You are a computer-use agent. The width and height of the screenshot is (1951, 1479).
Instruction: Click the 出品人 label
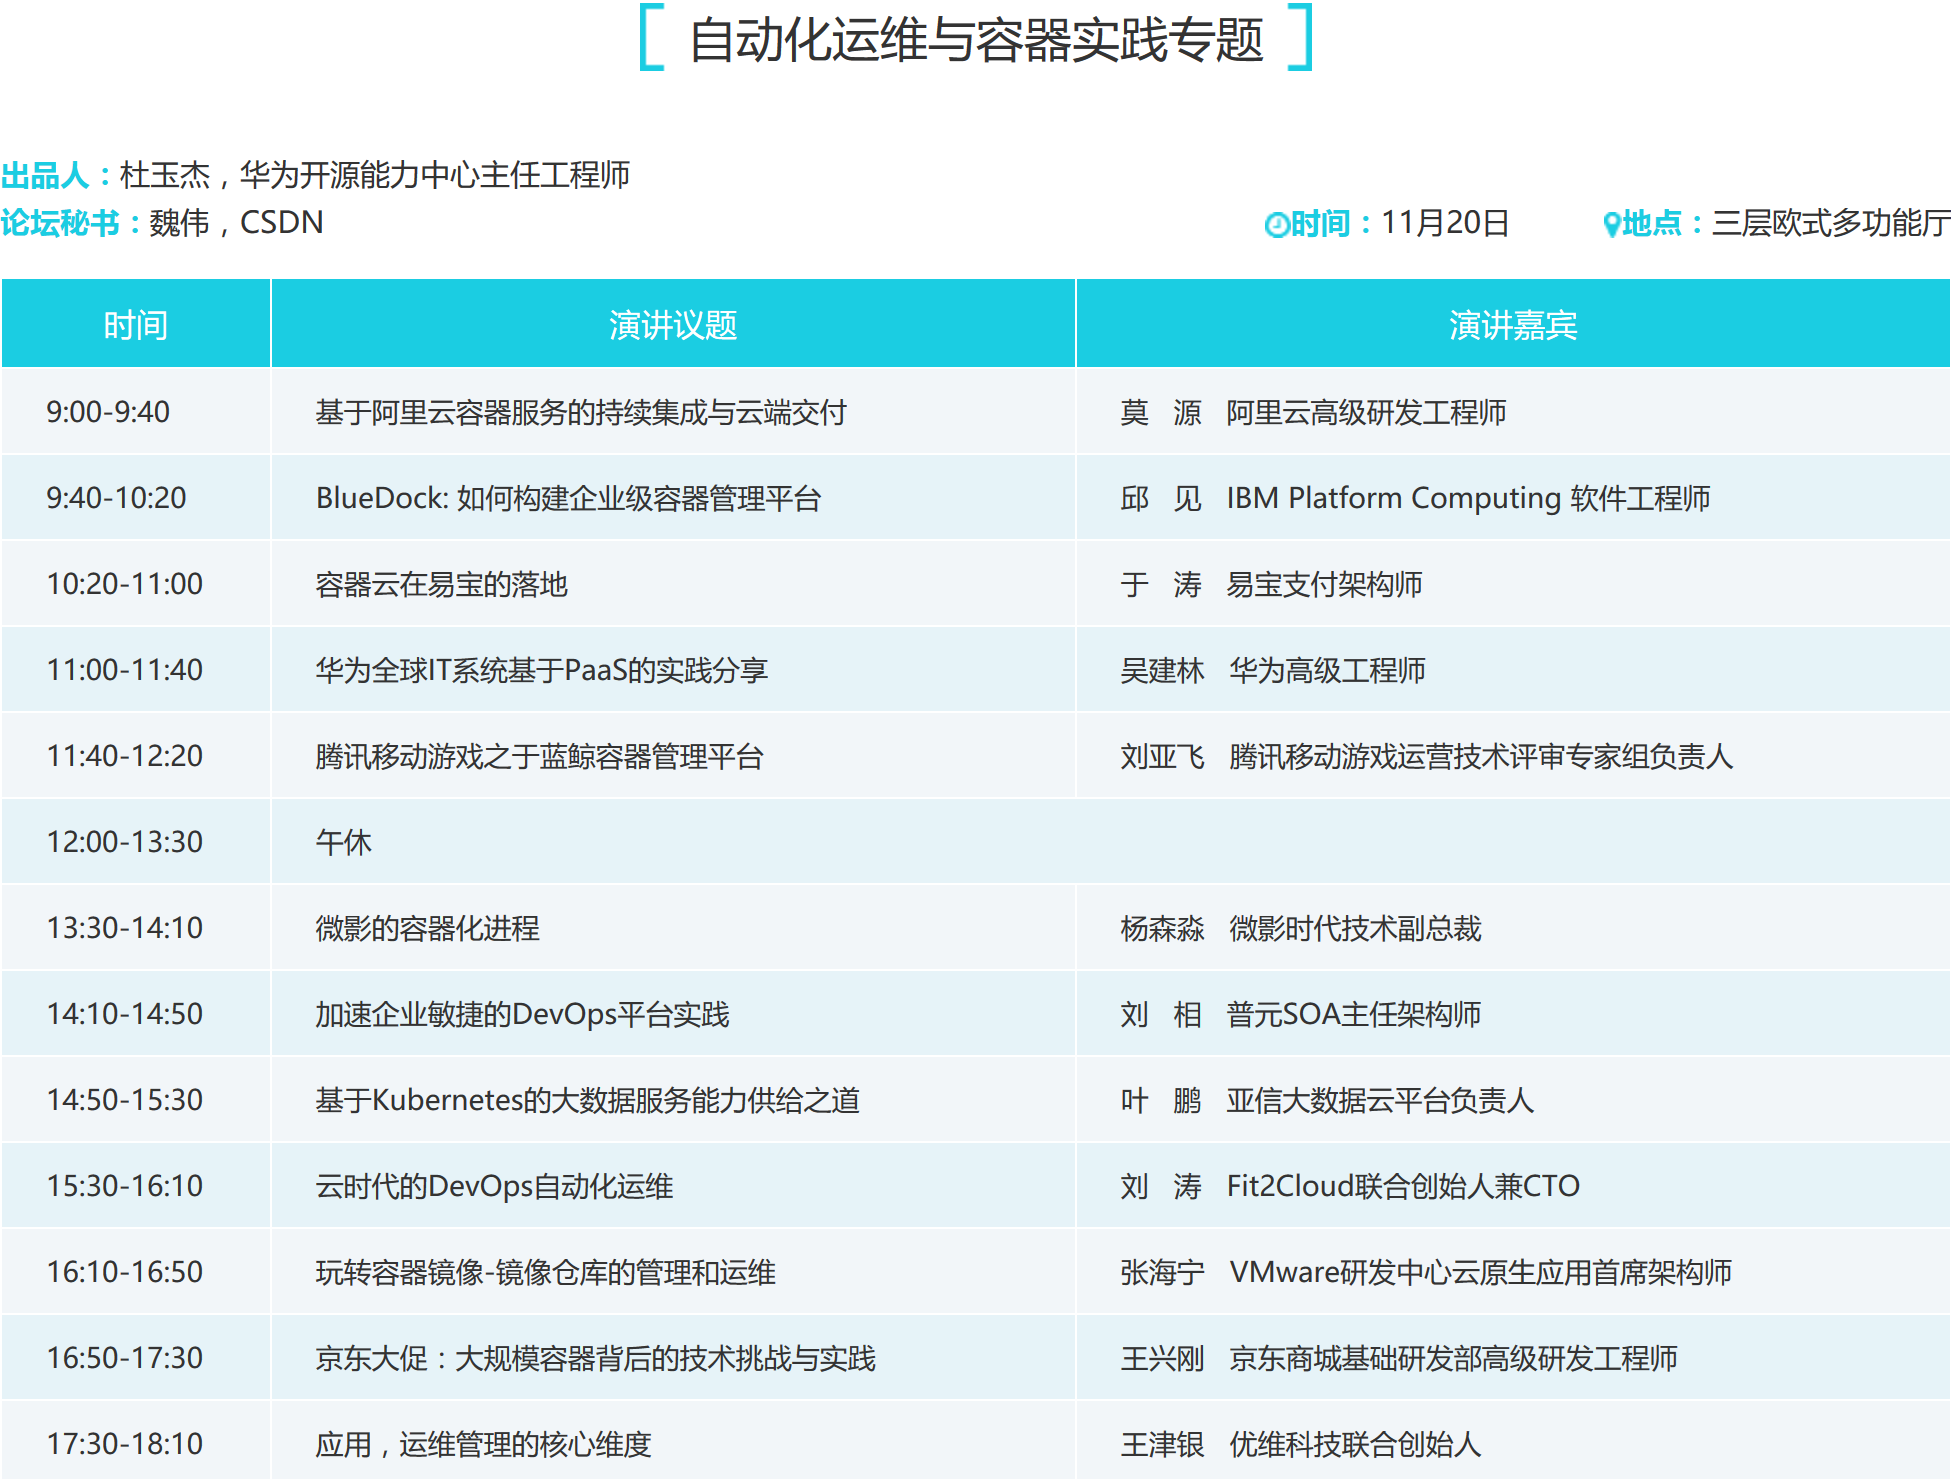[46, 175]
